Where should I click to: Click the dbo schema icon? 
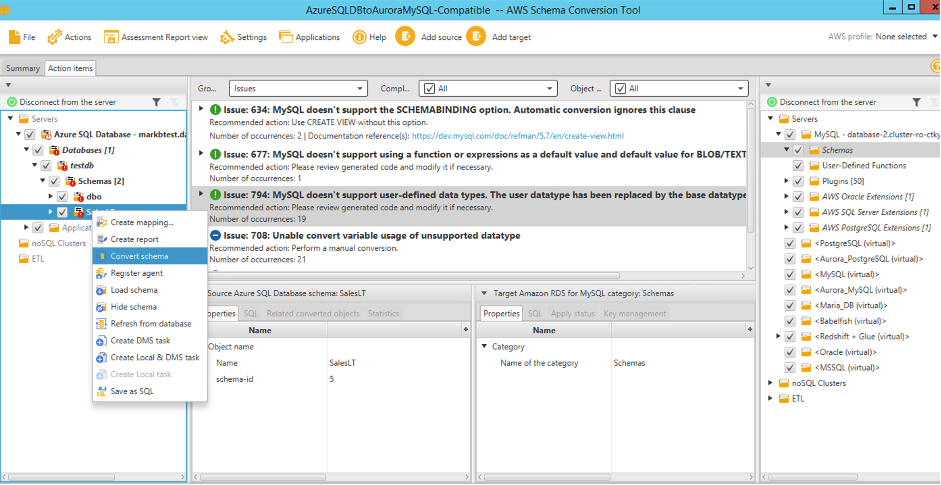pos(79,196)
